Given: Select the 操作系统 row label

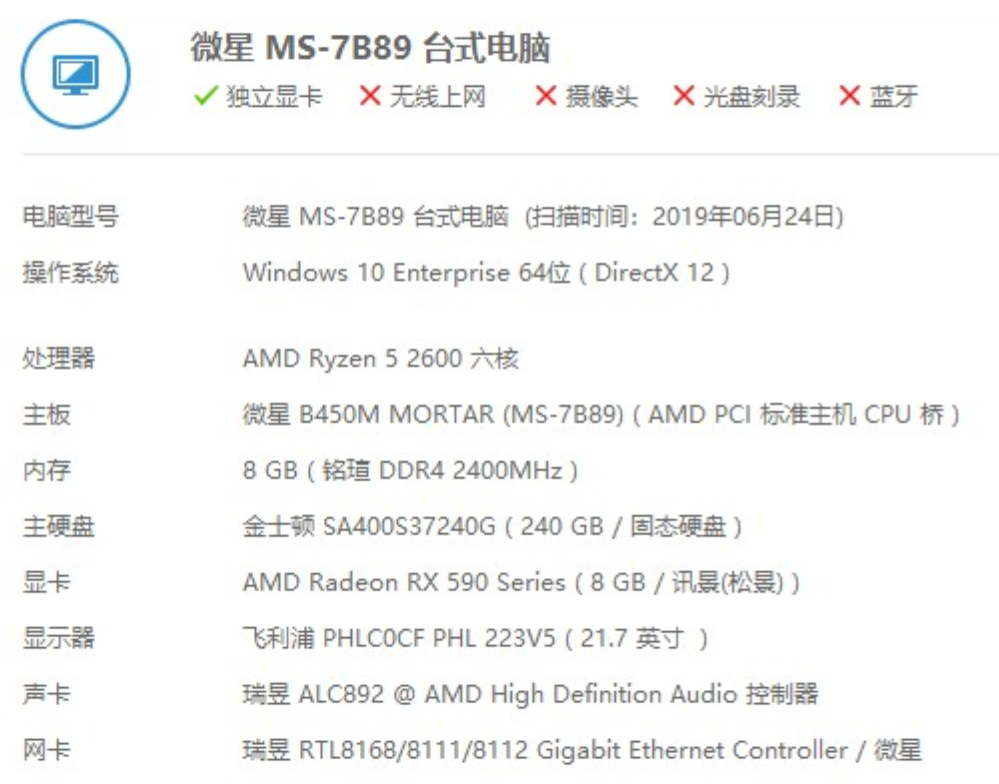Looking at the screenshot, I should (70, 272).
